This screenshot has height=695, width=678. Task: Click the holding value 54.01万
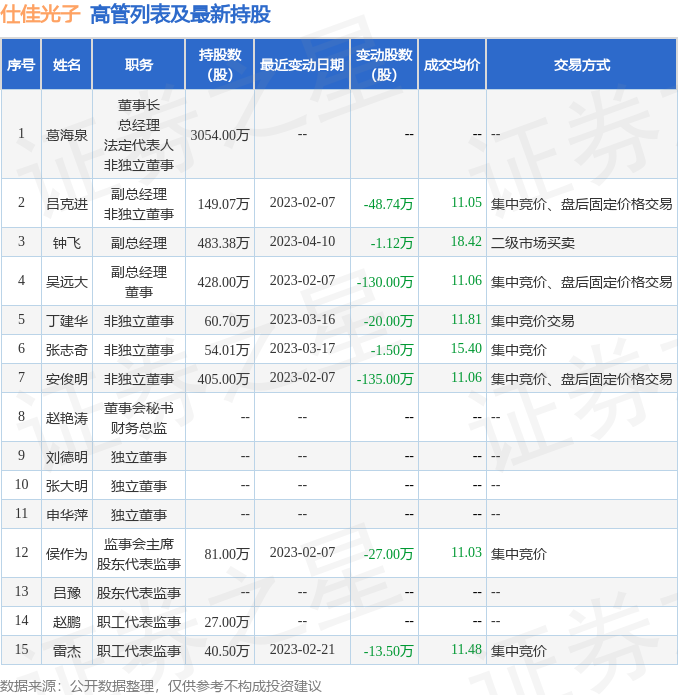227,350
